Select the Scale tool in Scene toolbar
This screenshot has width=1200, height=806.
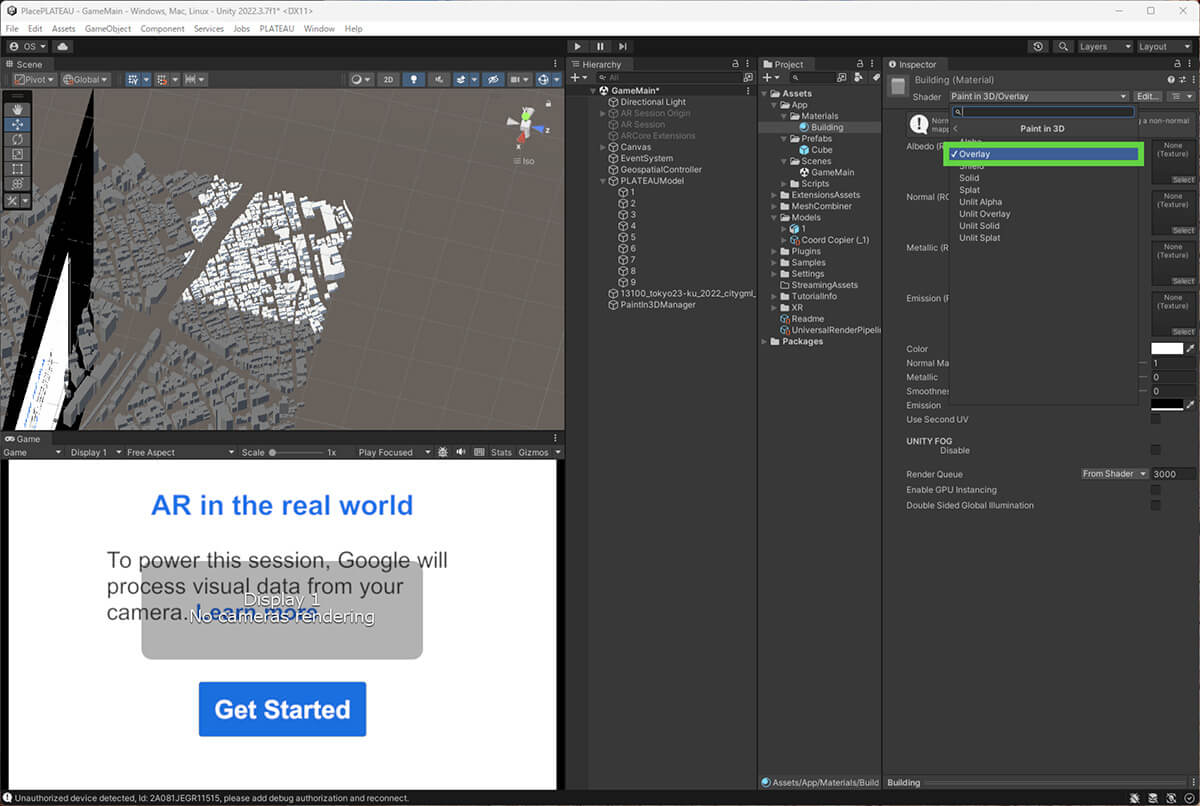(x=17, y=154)
